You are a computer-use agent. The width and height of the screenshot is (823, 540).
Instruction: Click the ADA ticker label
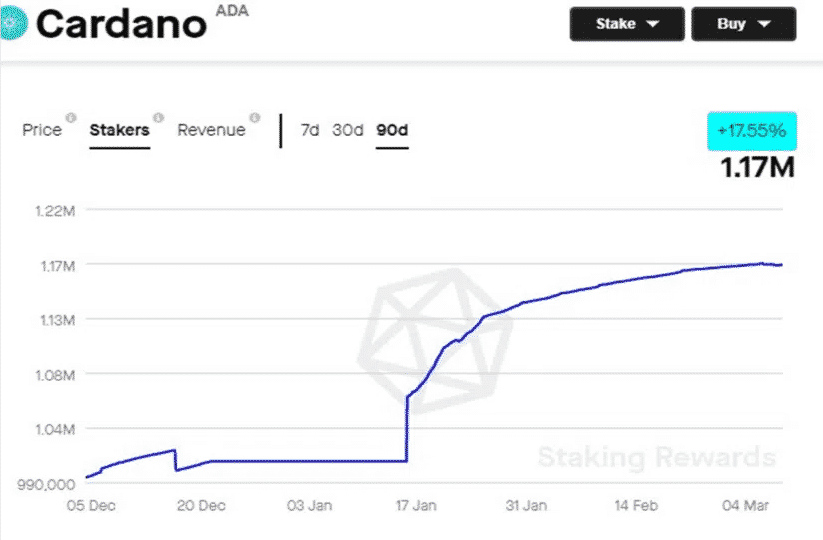231,11
